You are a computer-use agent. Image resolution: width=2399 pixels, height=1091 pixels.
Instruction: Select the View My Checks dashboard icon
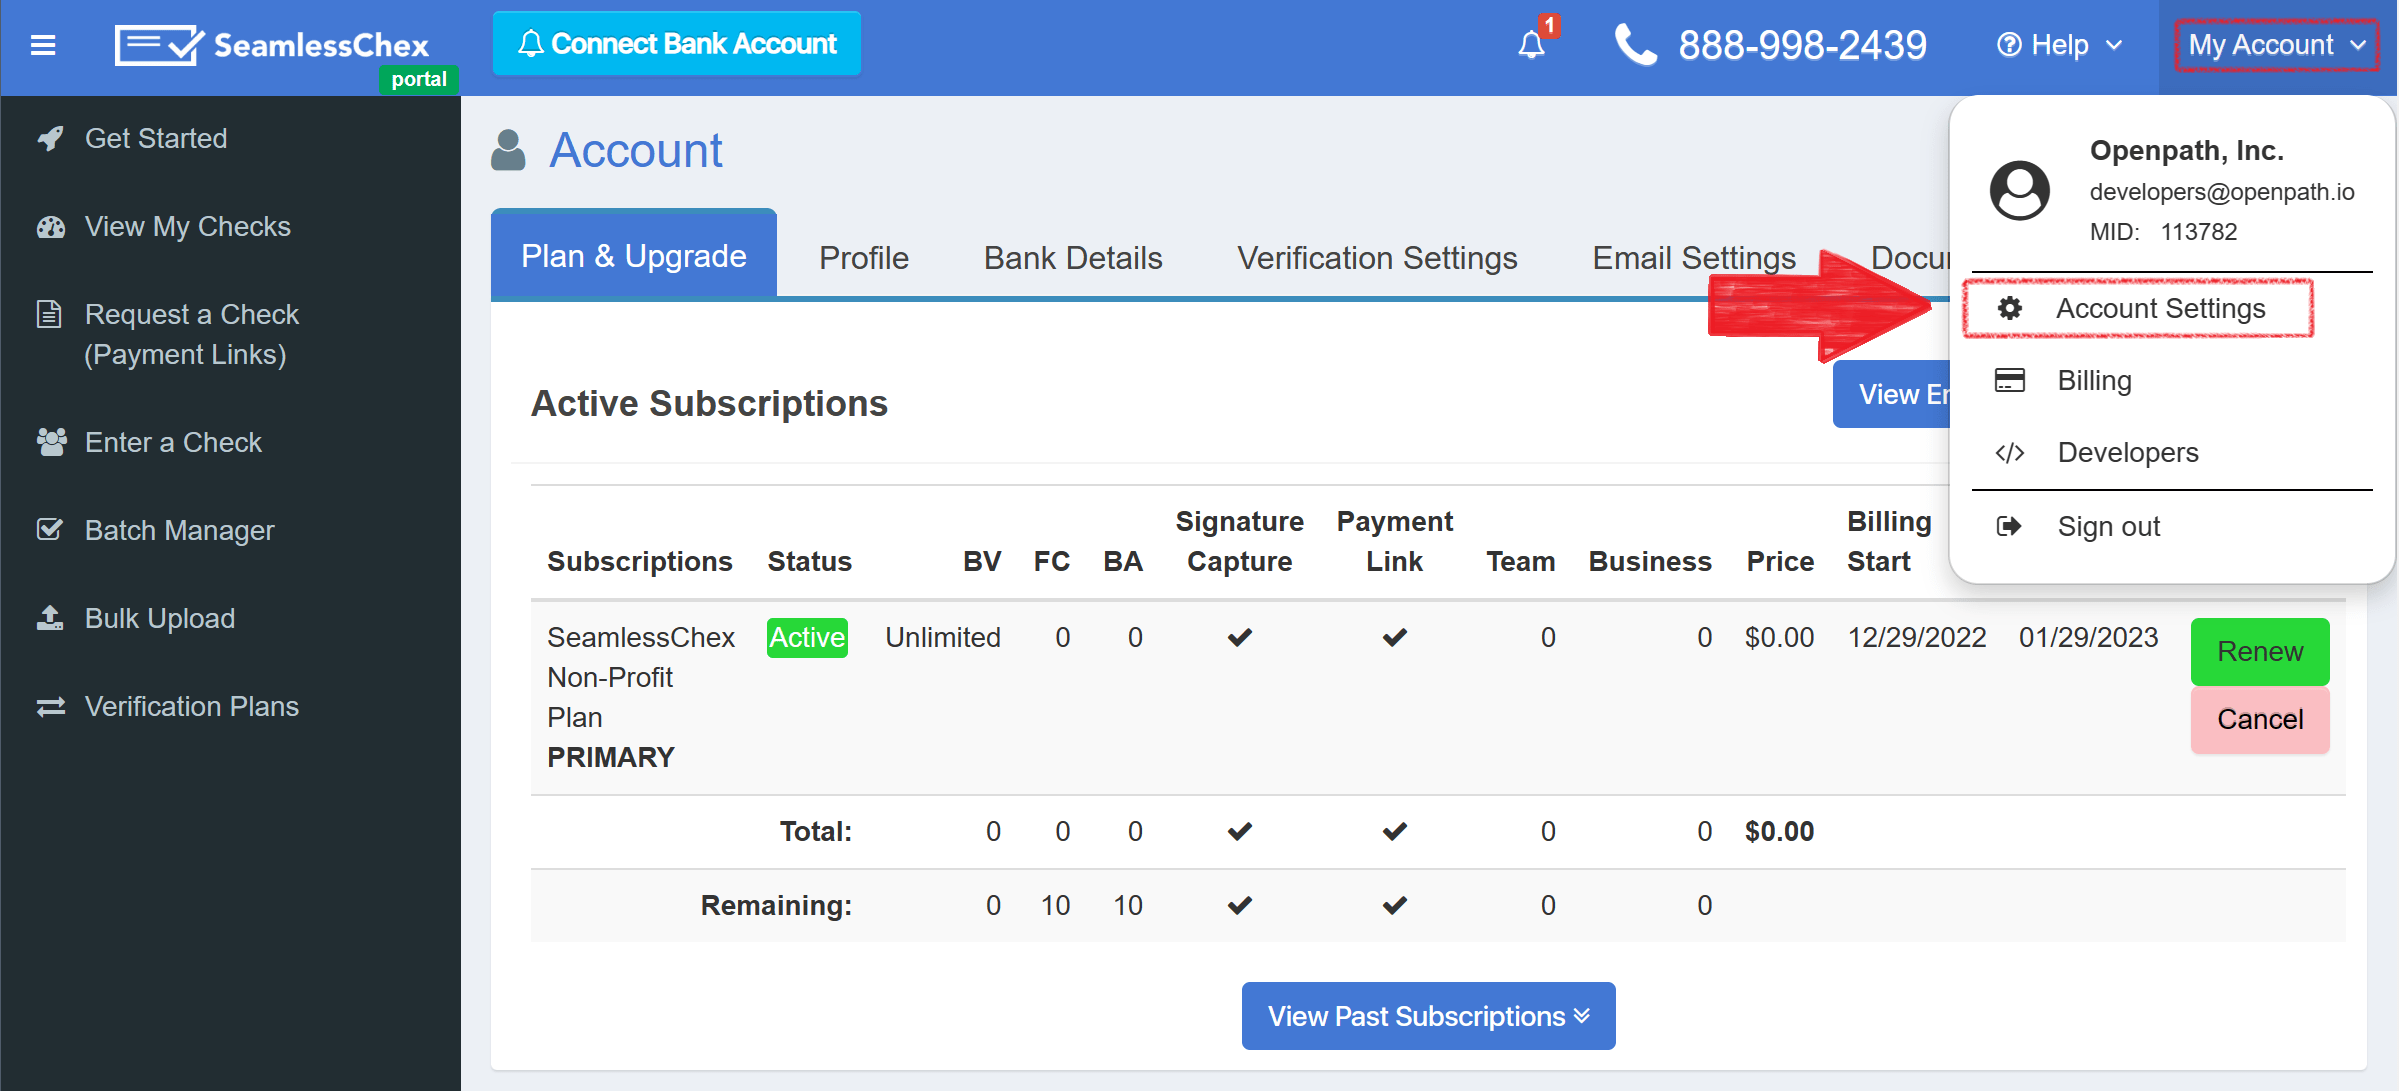point(49,226)
